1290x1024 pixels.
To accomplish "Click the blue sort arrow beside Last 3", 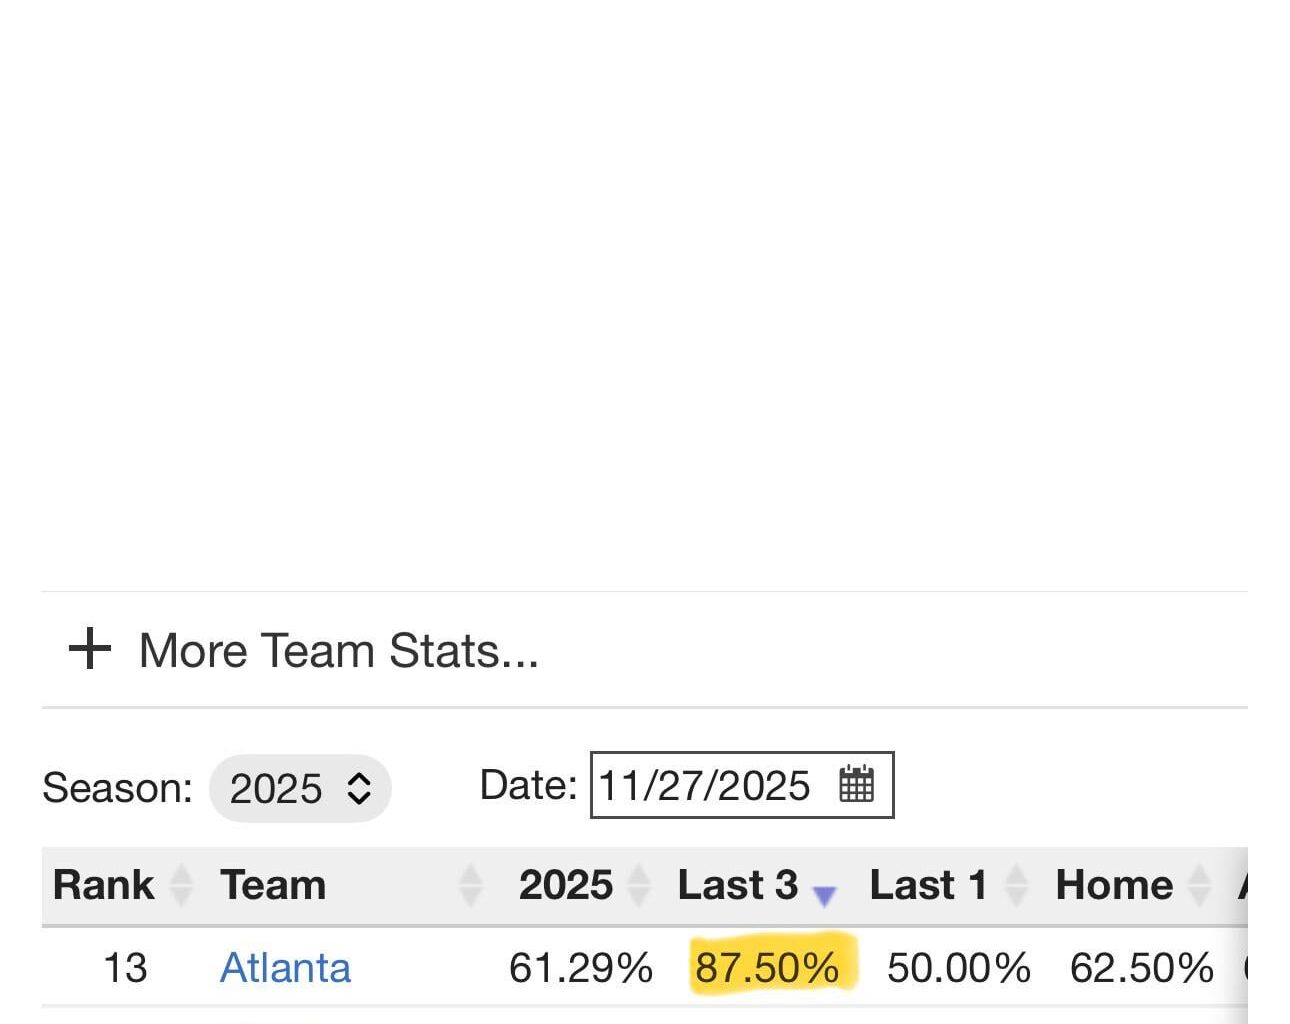I will (824, 894).
